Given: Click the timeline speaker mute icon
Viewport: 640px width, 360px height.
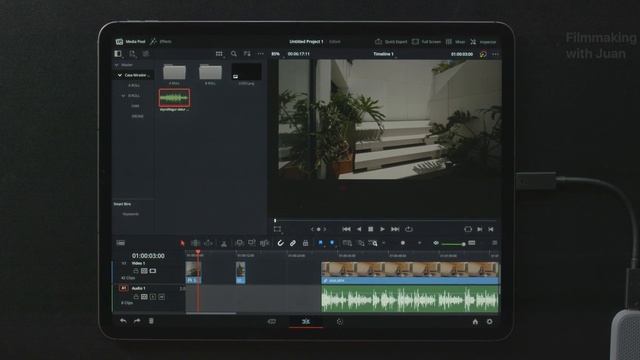Looking at the screenshot, I should 436,243.
